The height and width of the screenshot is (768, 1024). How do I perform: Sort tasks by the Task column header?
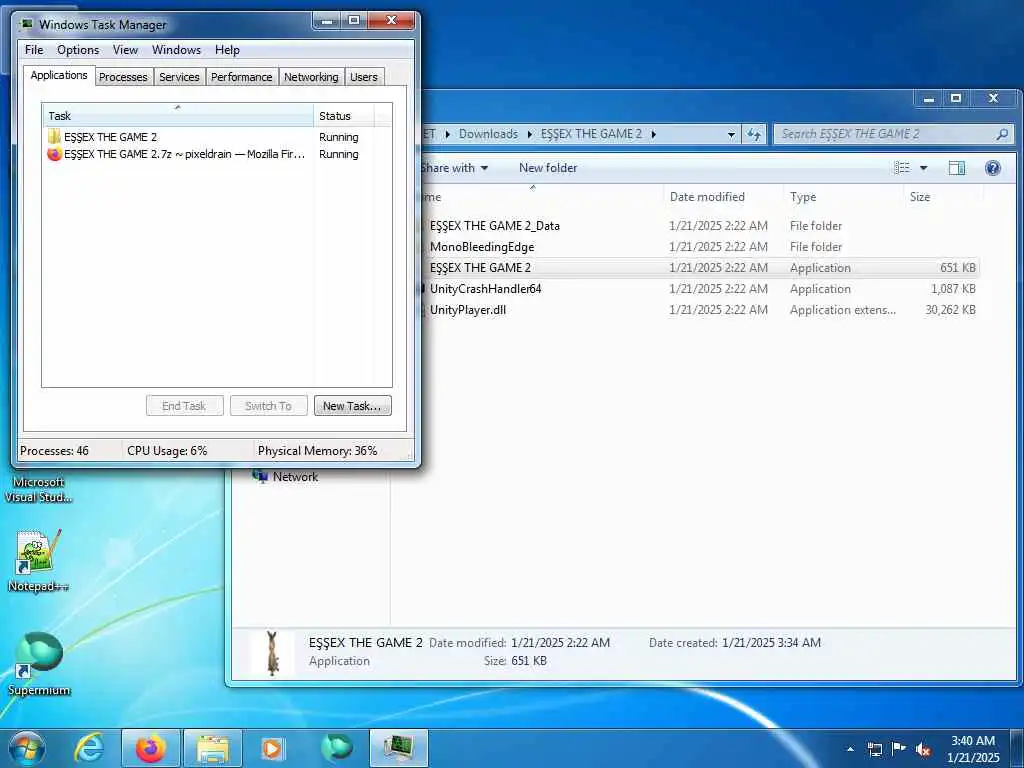(178, 116)
